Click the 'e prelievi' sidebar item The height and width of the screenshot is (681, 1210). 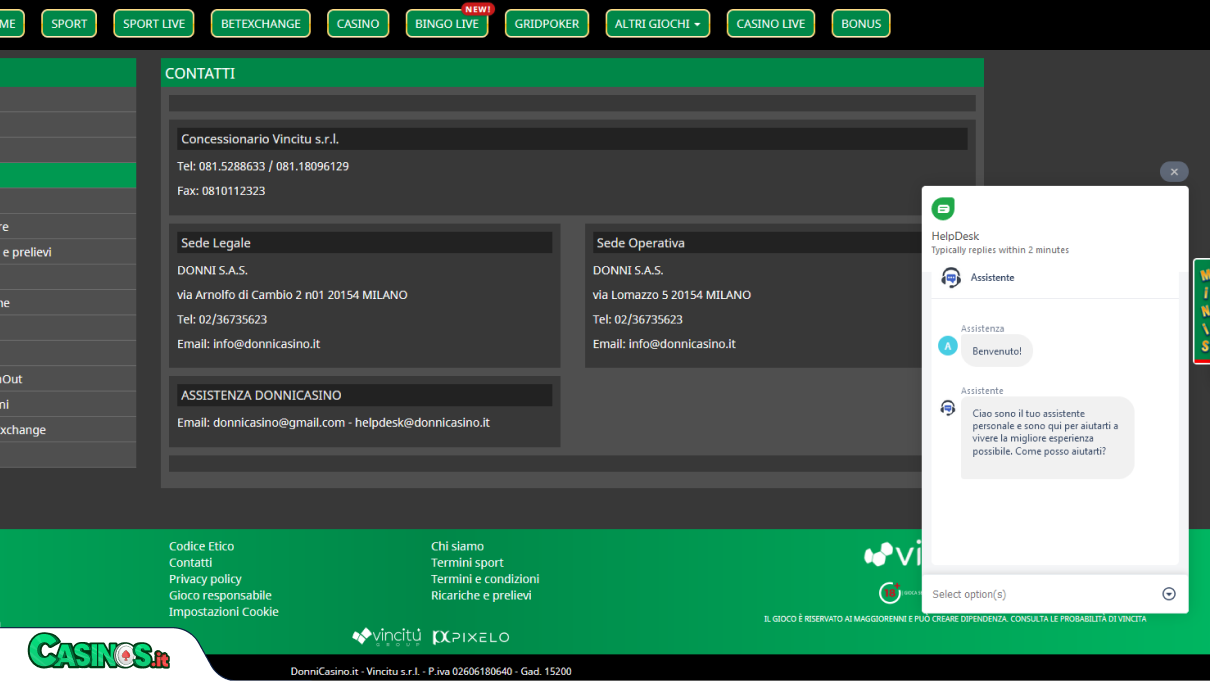[x=67, y=252]
